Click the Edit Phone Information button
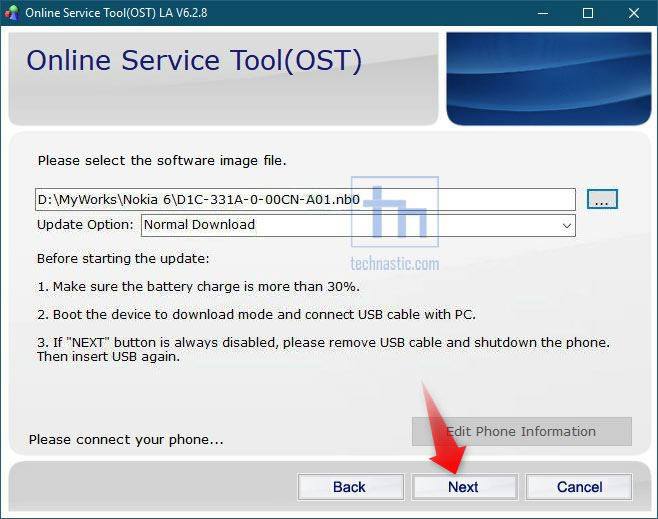Image resolution: width=658 pixels, height=519 pixels. coord(521,432)
